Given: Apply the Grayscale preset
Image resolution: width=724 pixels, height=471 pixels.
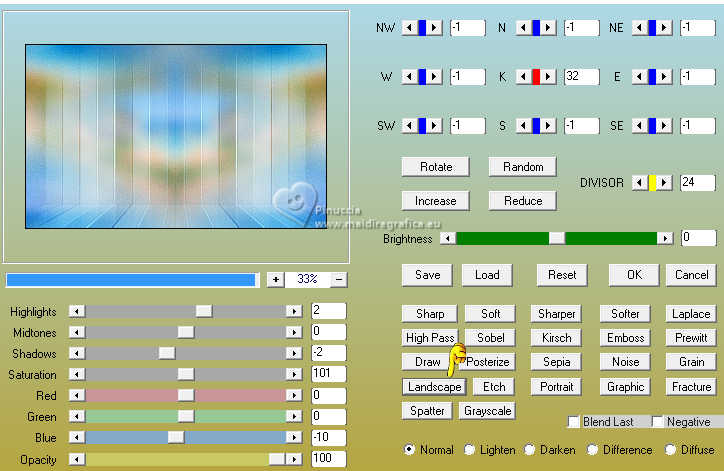Looking at the screenshot, I should (x=487, y=411).
